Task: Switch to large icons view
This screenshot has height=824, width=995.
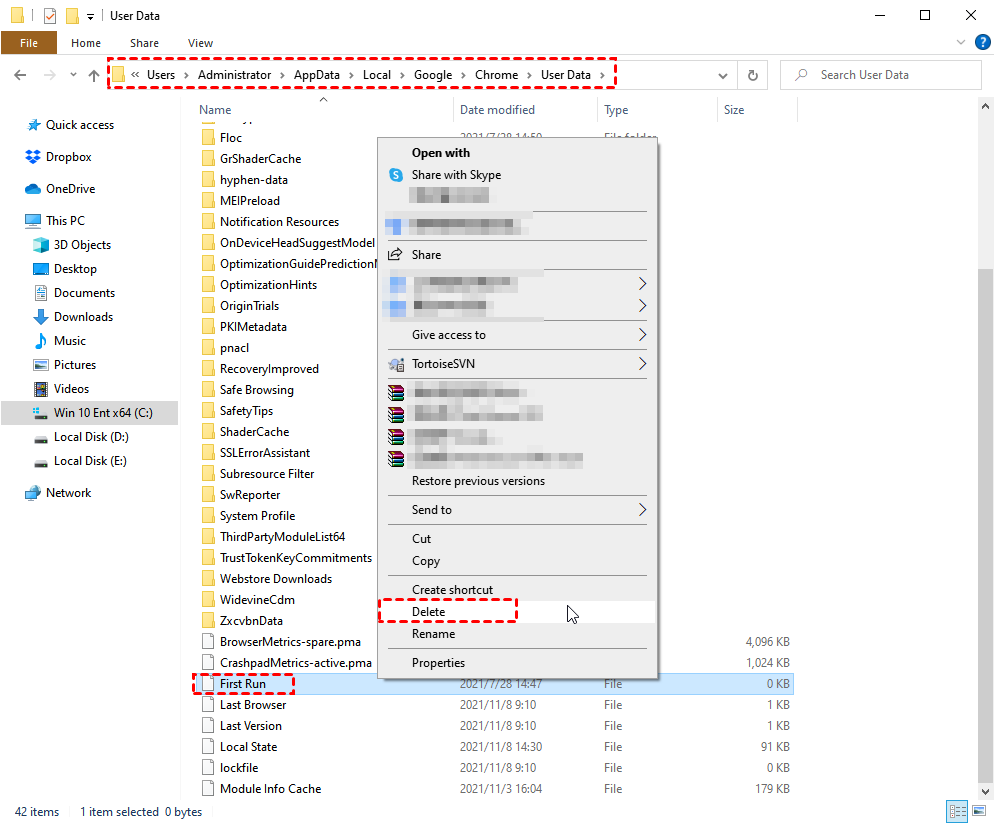Action: point(979,811)
